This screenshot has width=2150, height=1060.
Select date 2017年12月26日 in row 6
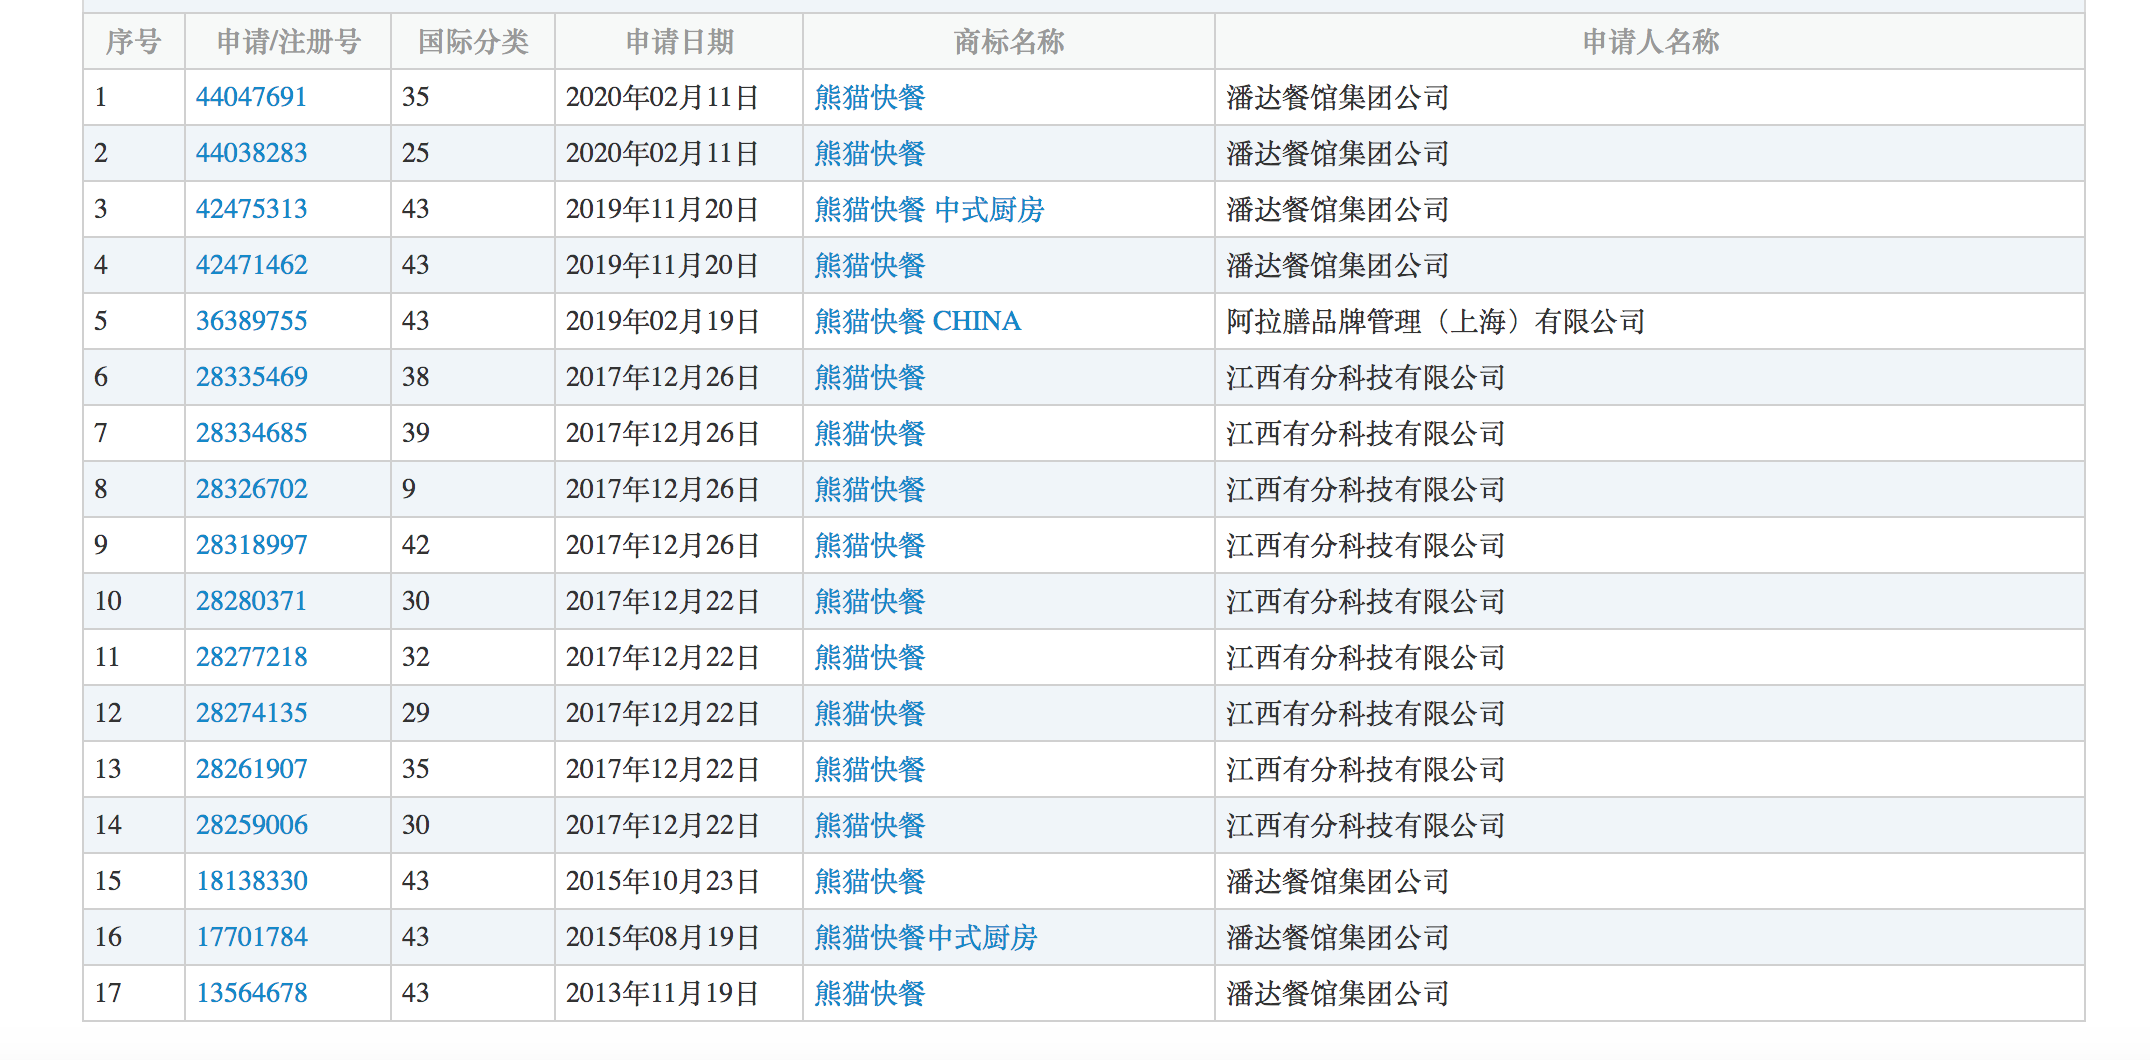[662, 377]
